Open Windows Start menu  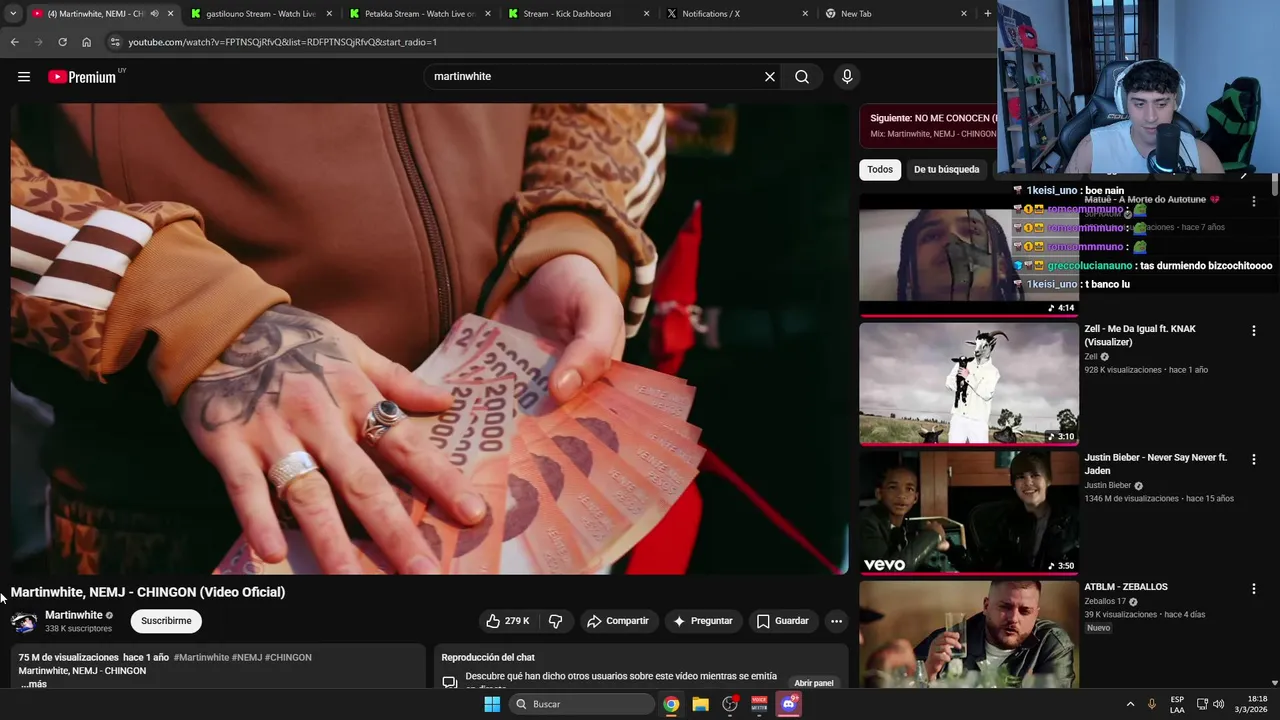click(491, 704)
